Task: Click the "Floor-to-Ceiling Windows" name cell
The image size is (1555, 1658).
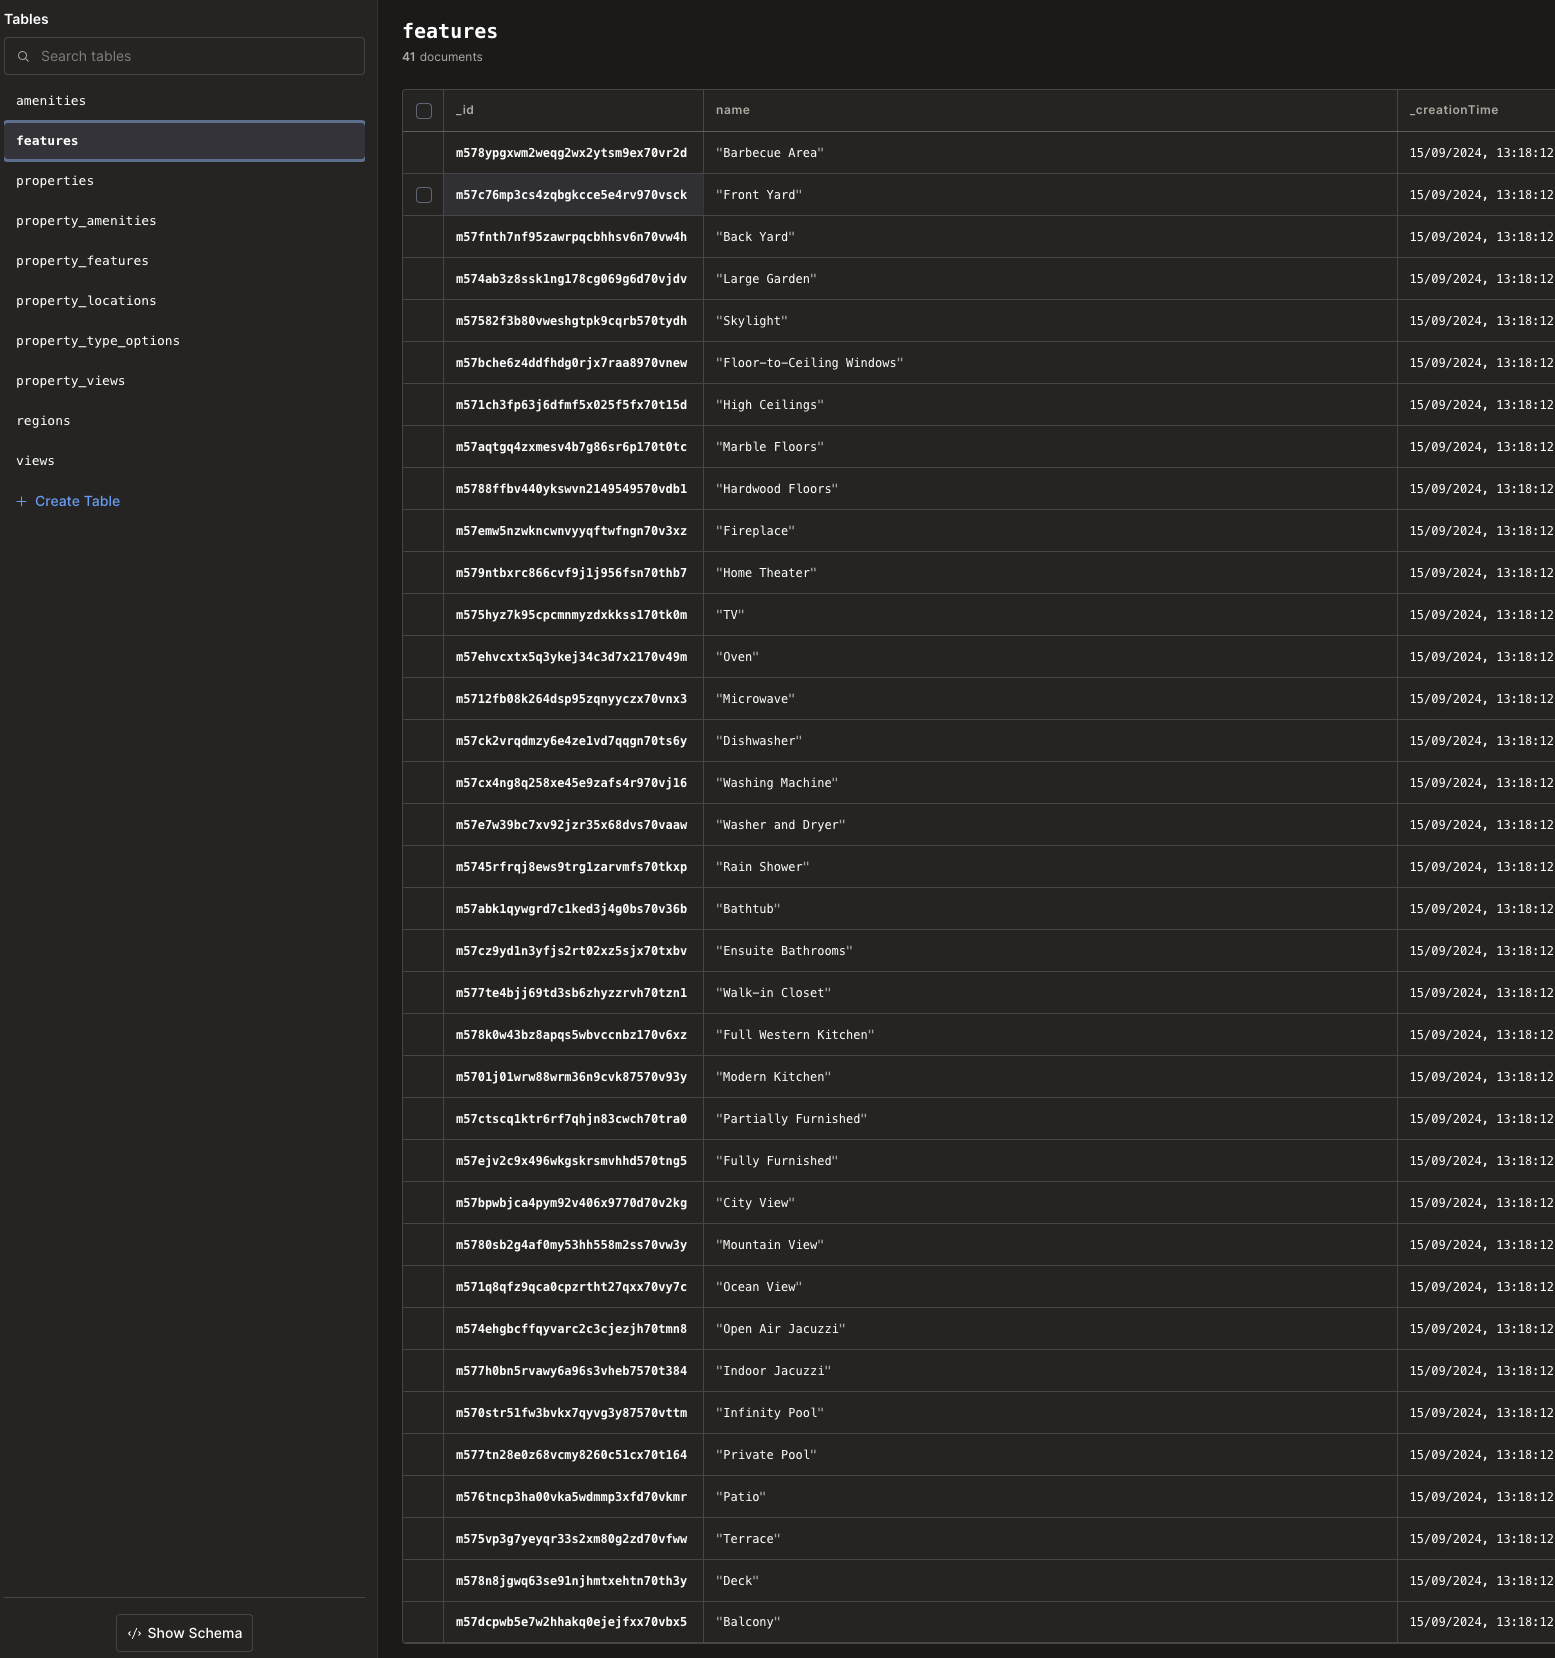Action: [1050, 363]
